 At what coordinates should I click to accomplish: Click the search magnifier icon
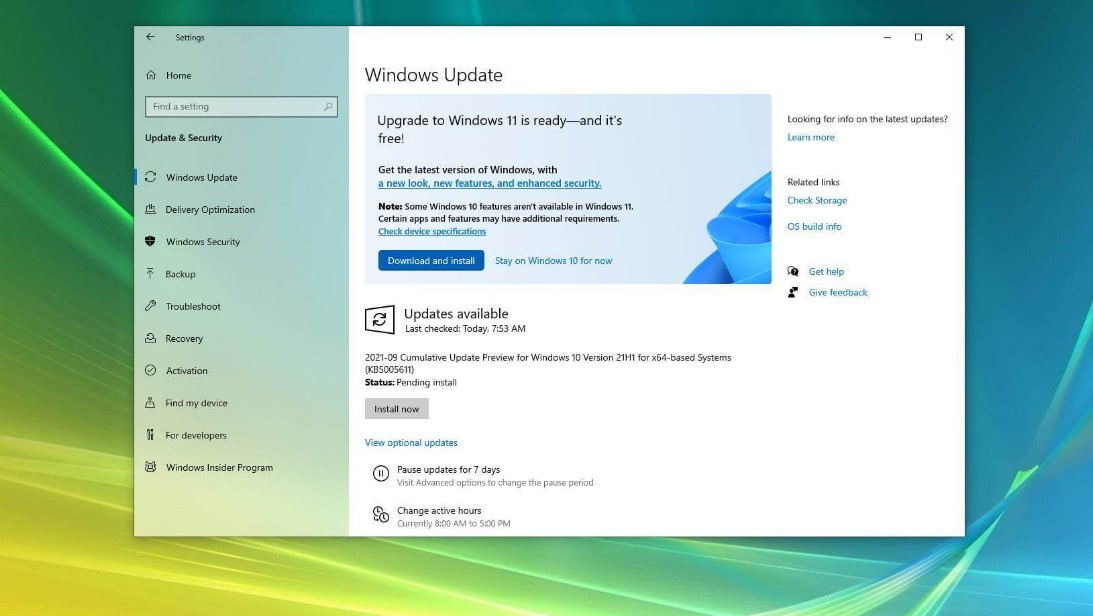[x=328, y=107]
